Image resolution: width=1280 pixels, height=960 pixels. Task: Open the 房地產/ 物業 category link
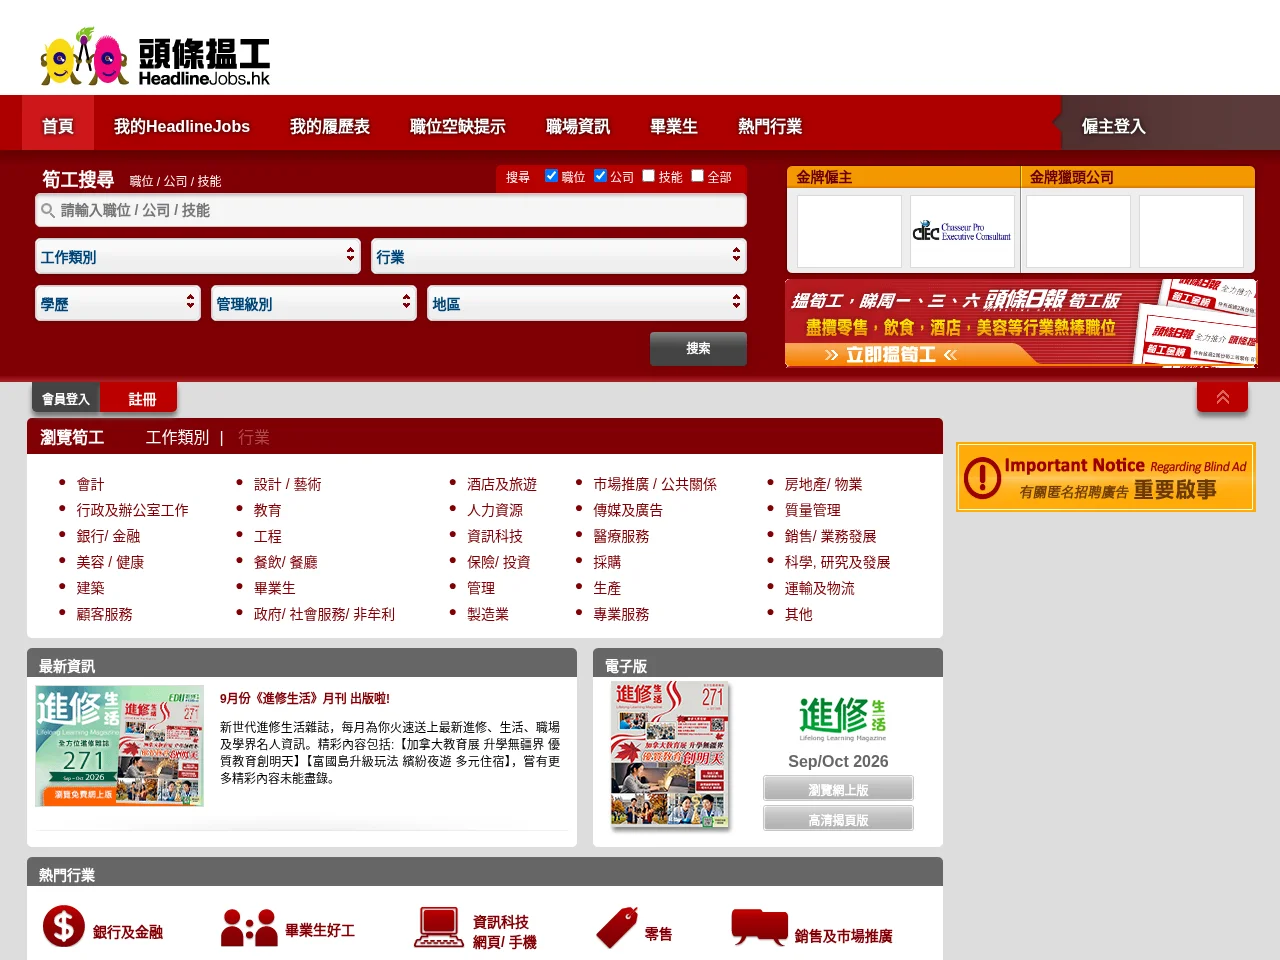(x=824, y=484)
